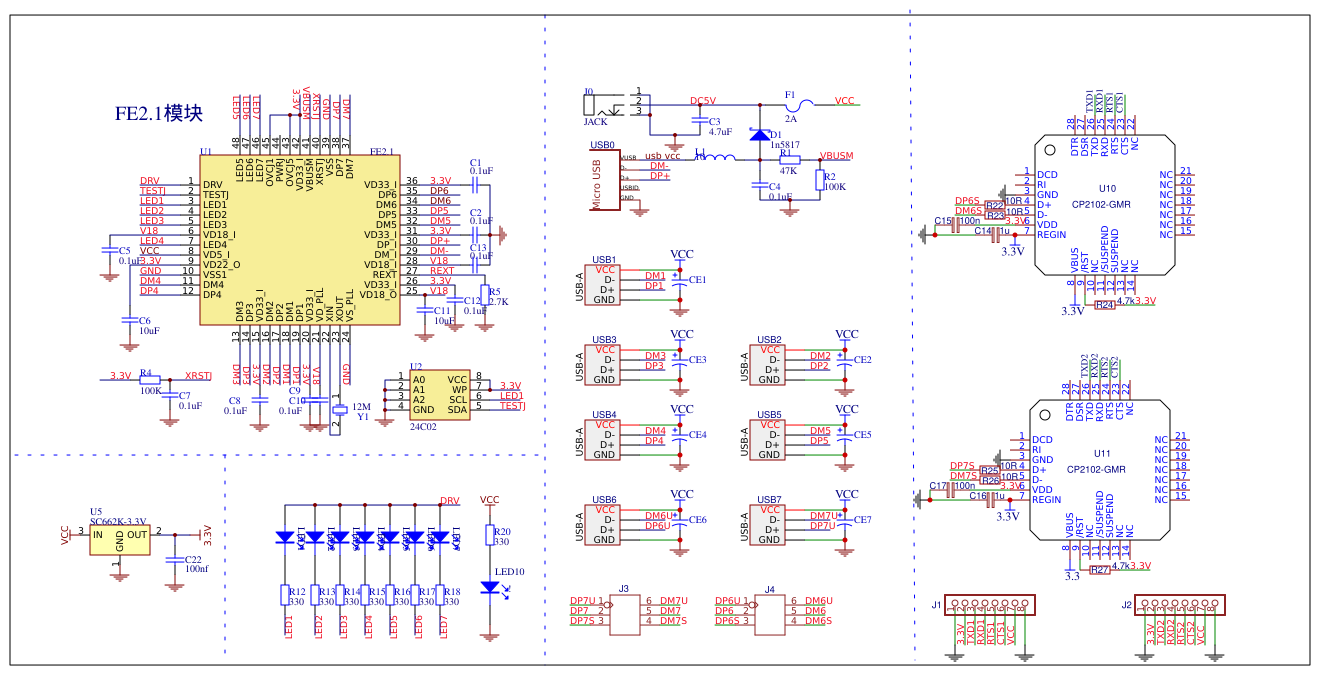
Task: Select the USB7 USB-A connector
Action: click(x=769, y=525)
